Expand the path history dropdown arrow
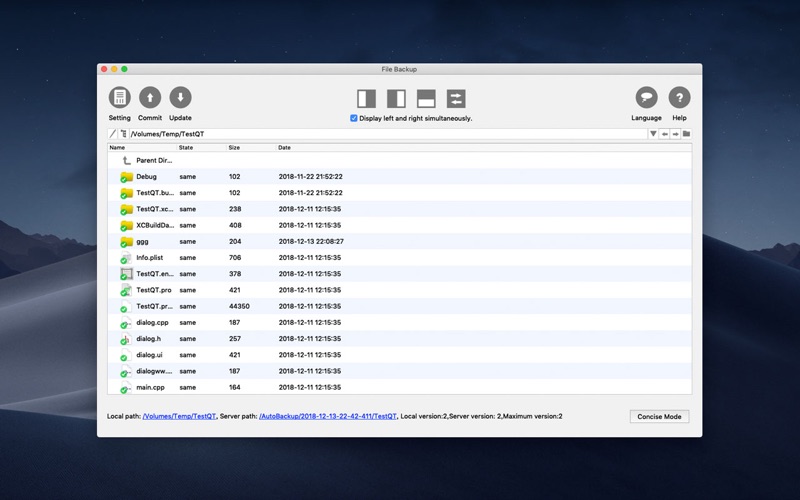 [653, 134]
